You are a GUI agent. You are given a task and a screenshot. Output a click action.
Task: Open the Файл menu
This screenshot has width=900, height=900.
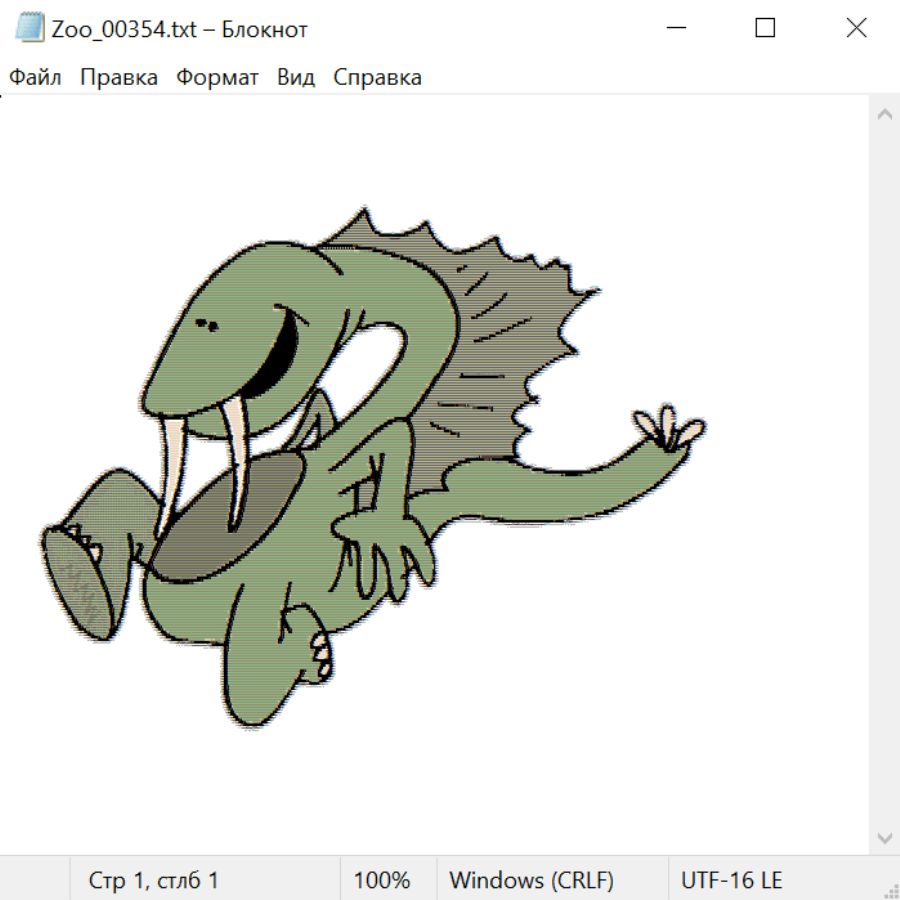(36, 77)
